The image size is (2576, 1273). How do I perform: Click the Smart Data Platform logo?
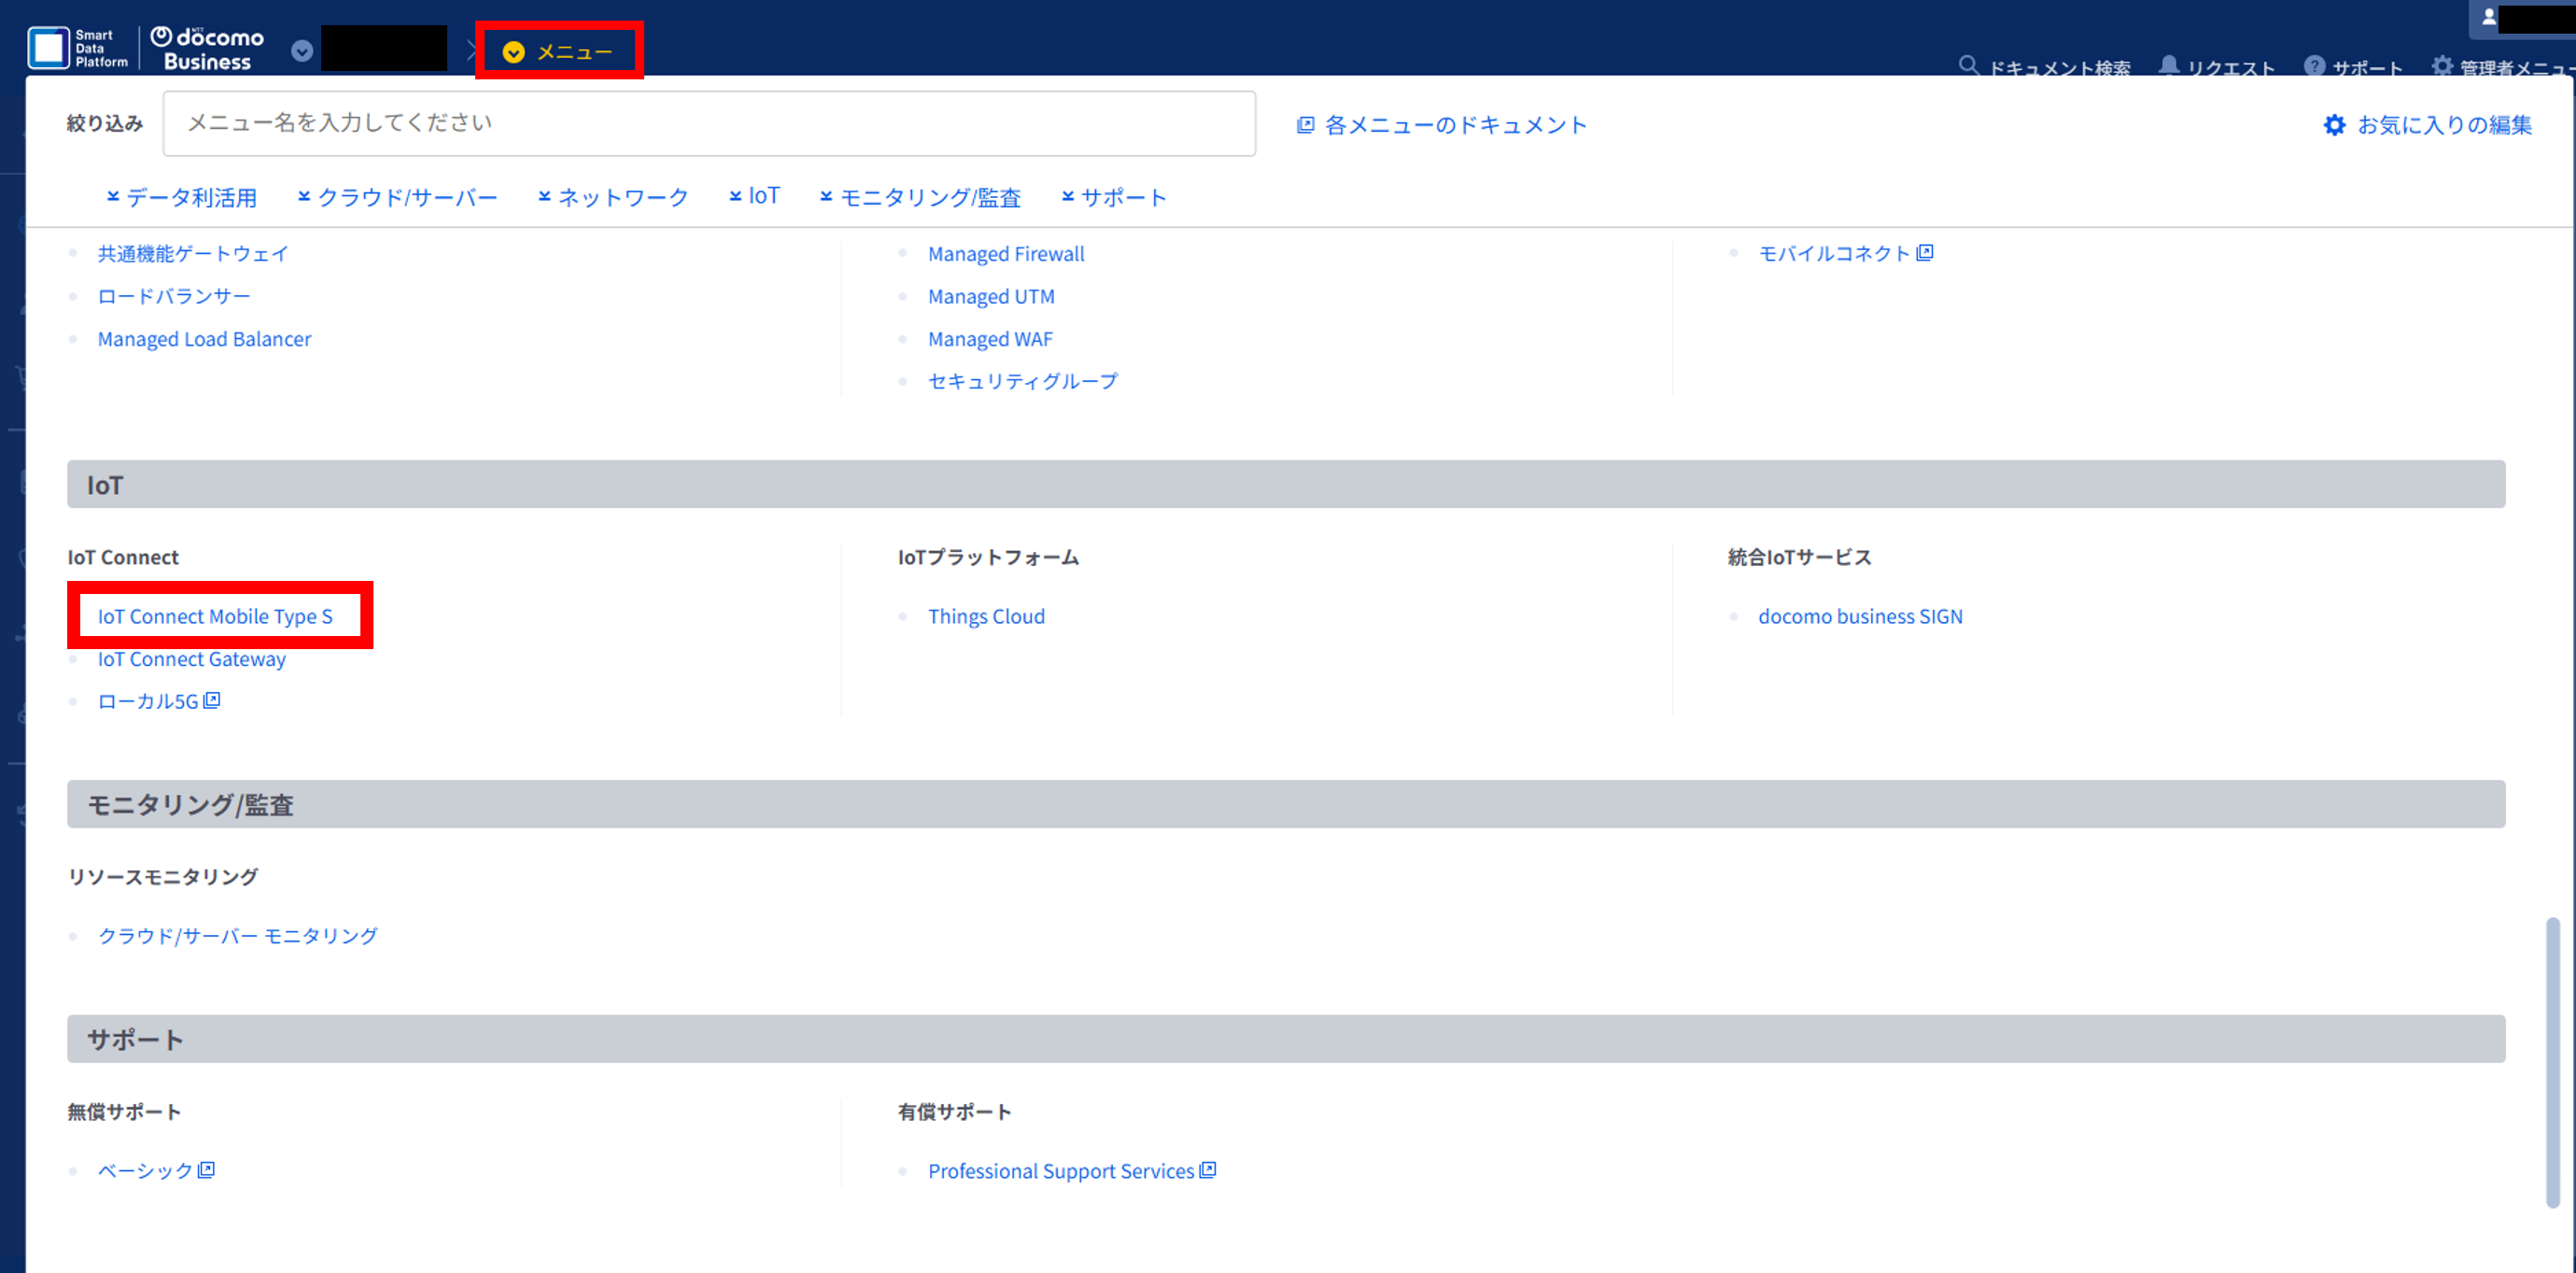click(x=78, y=47)
